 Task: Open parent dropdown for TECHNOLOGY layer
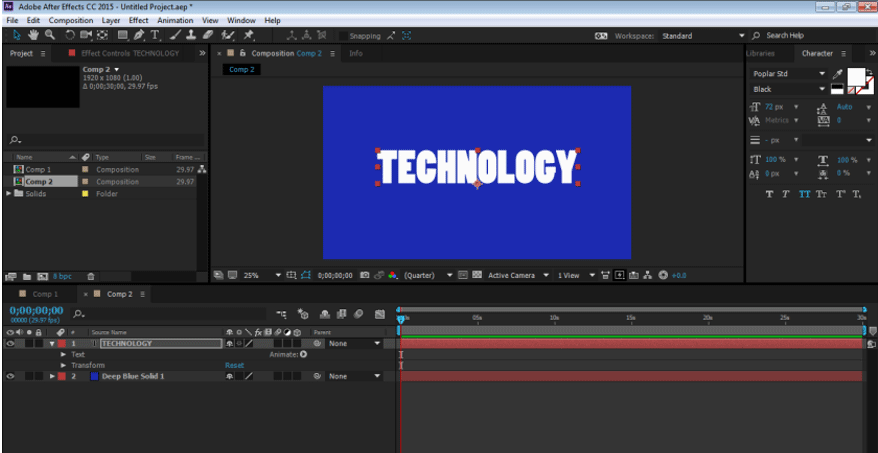[354, 343]
